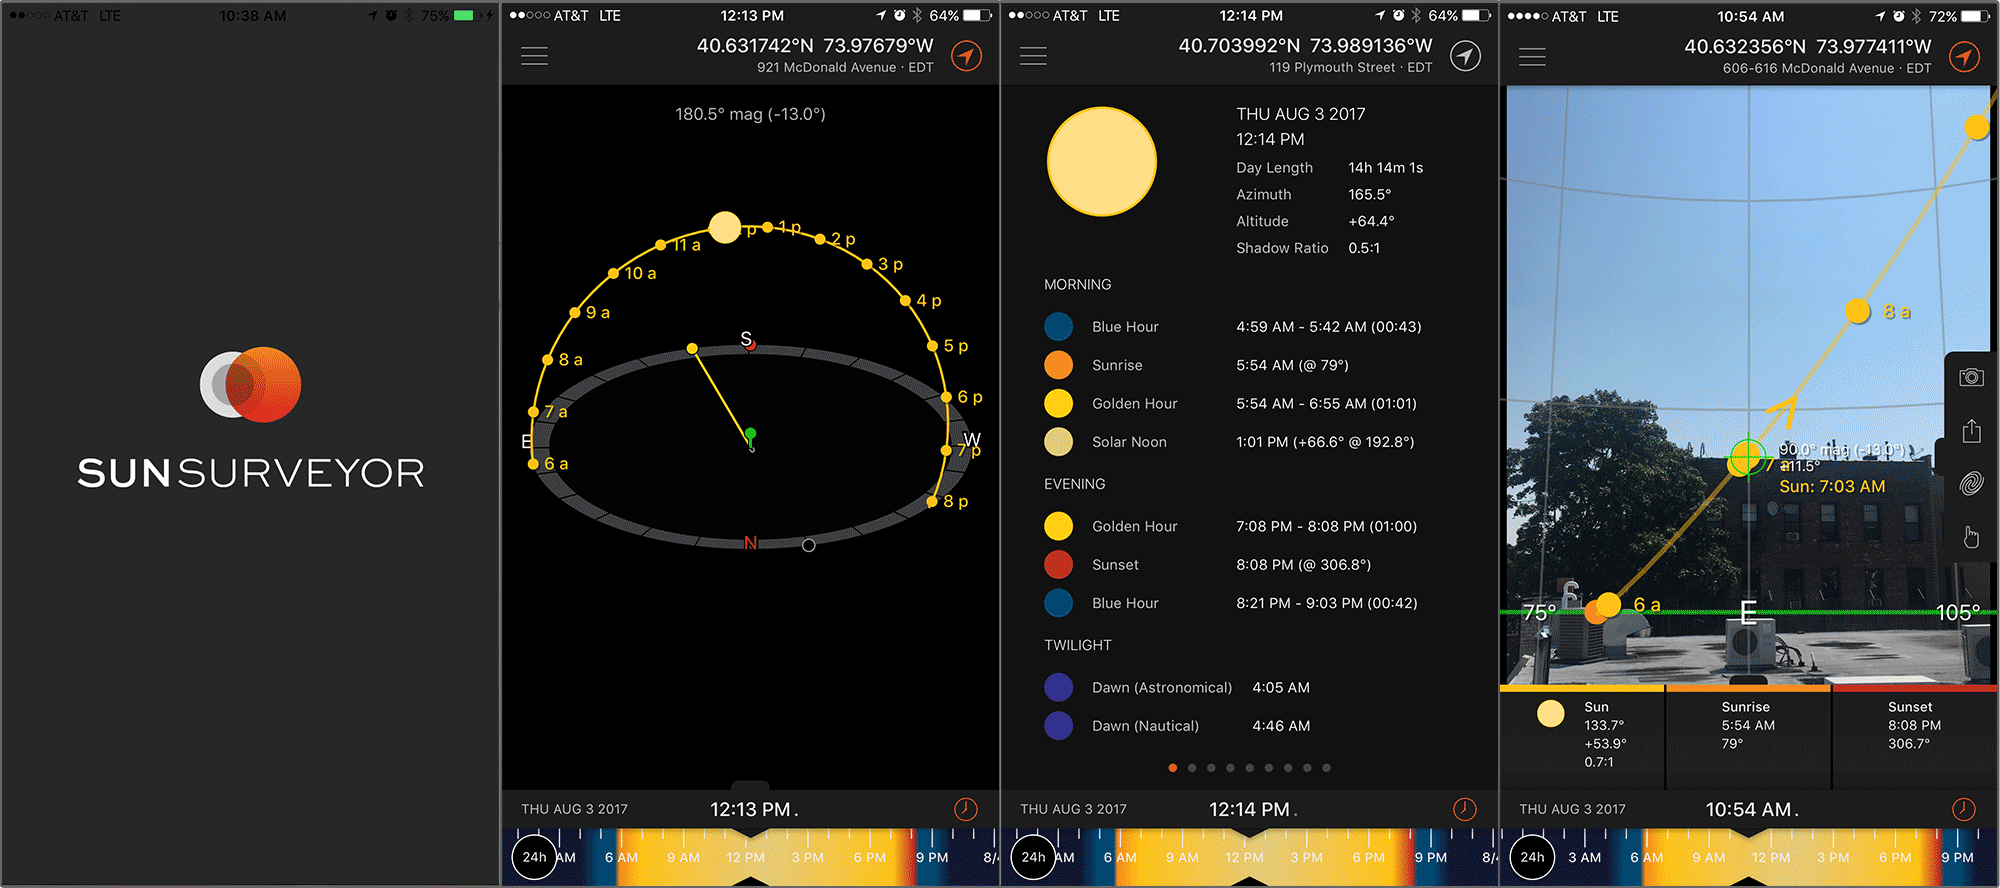Tap the galaxy spiral icon in the AR side panel

tap(1971, 484)
